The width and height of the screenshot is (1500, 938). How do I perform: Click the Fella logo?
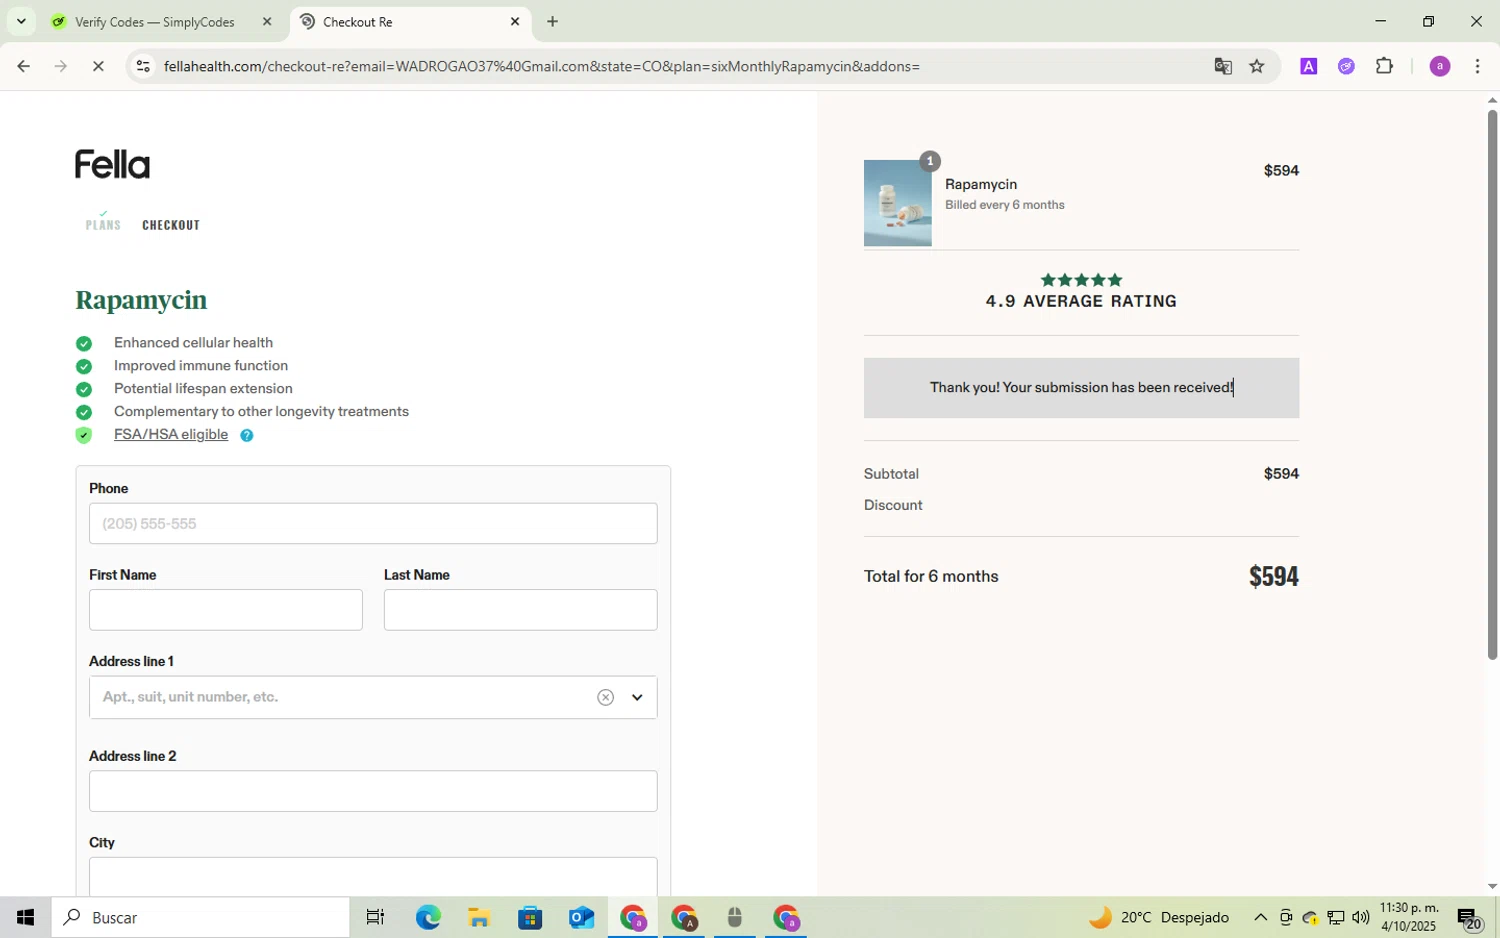112,164
